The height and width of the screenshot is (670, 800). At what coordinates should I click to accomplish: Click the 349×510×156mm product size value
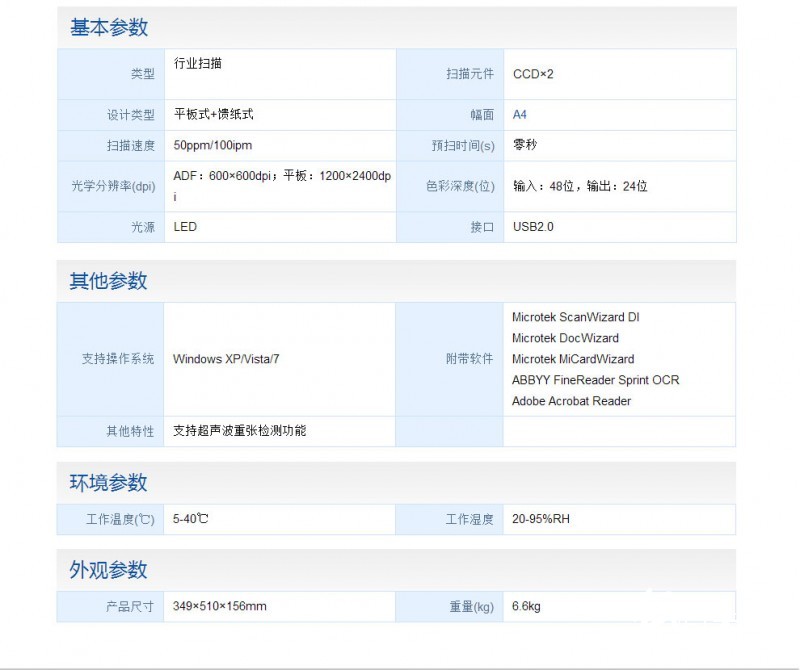[219, 606]
